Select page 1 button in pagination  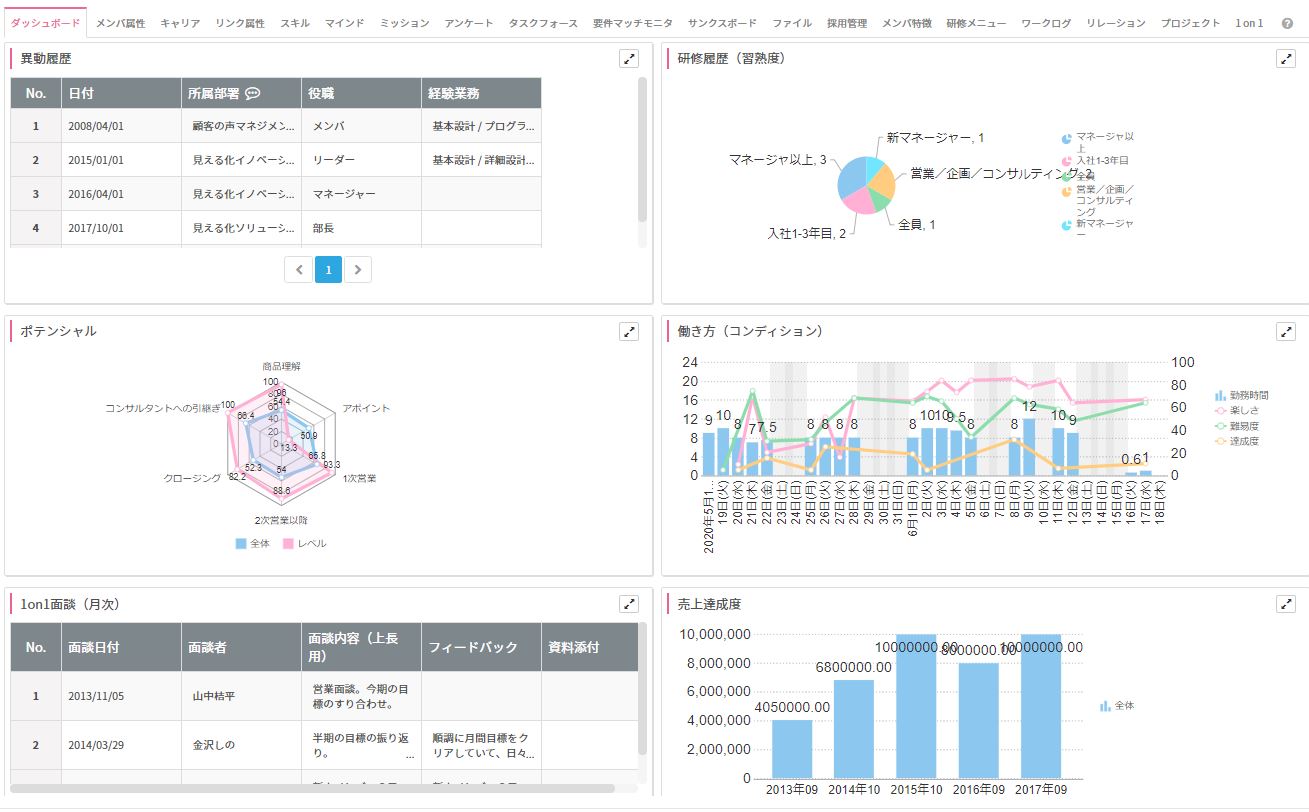pyautogui.click(x=328, y=269)
